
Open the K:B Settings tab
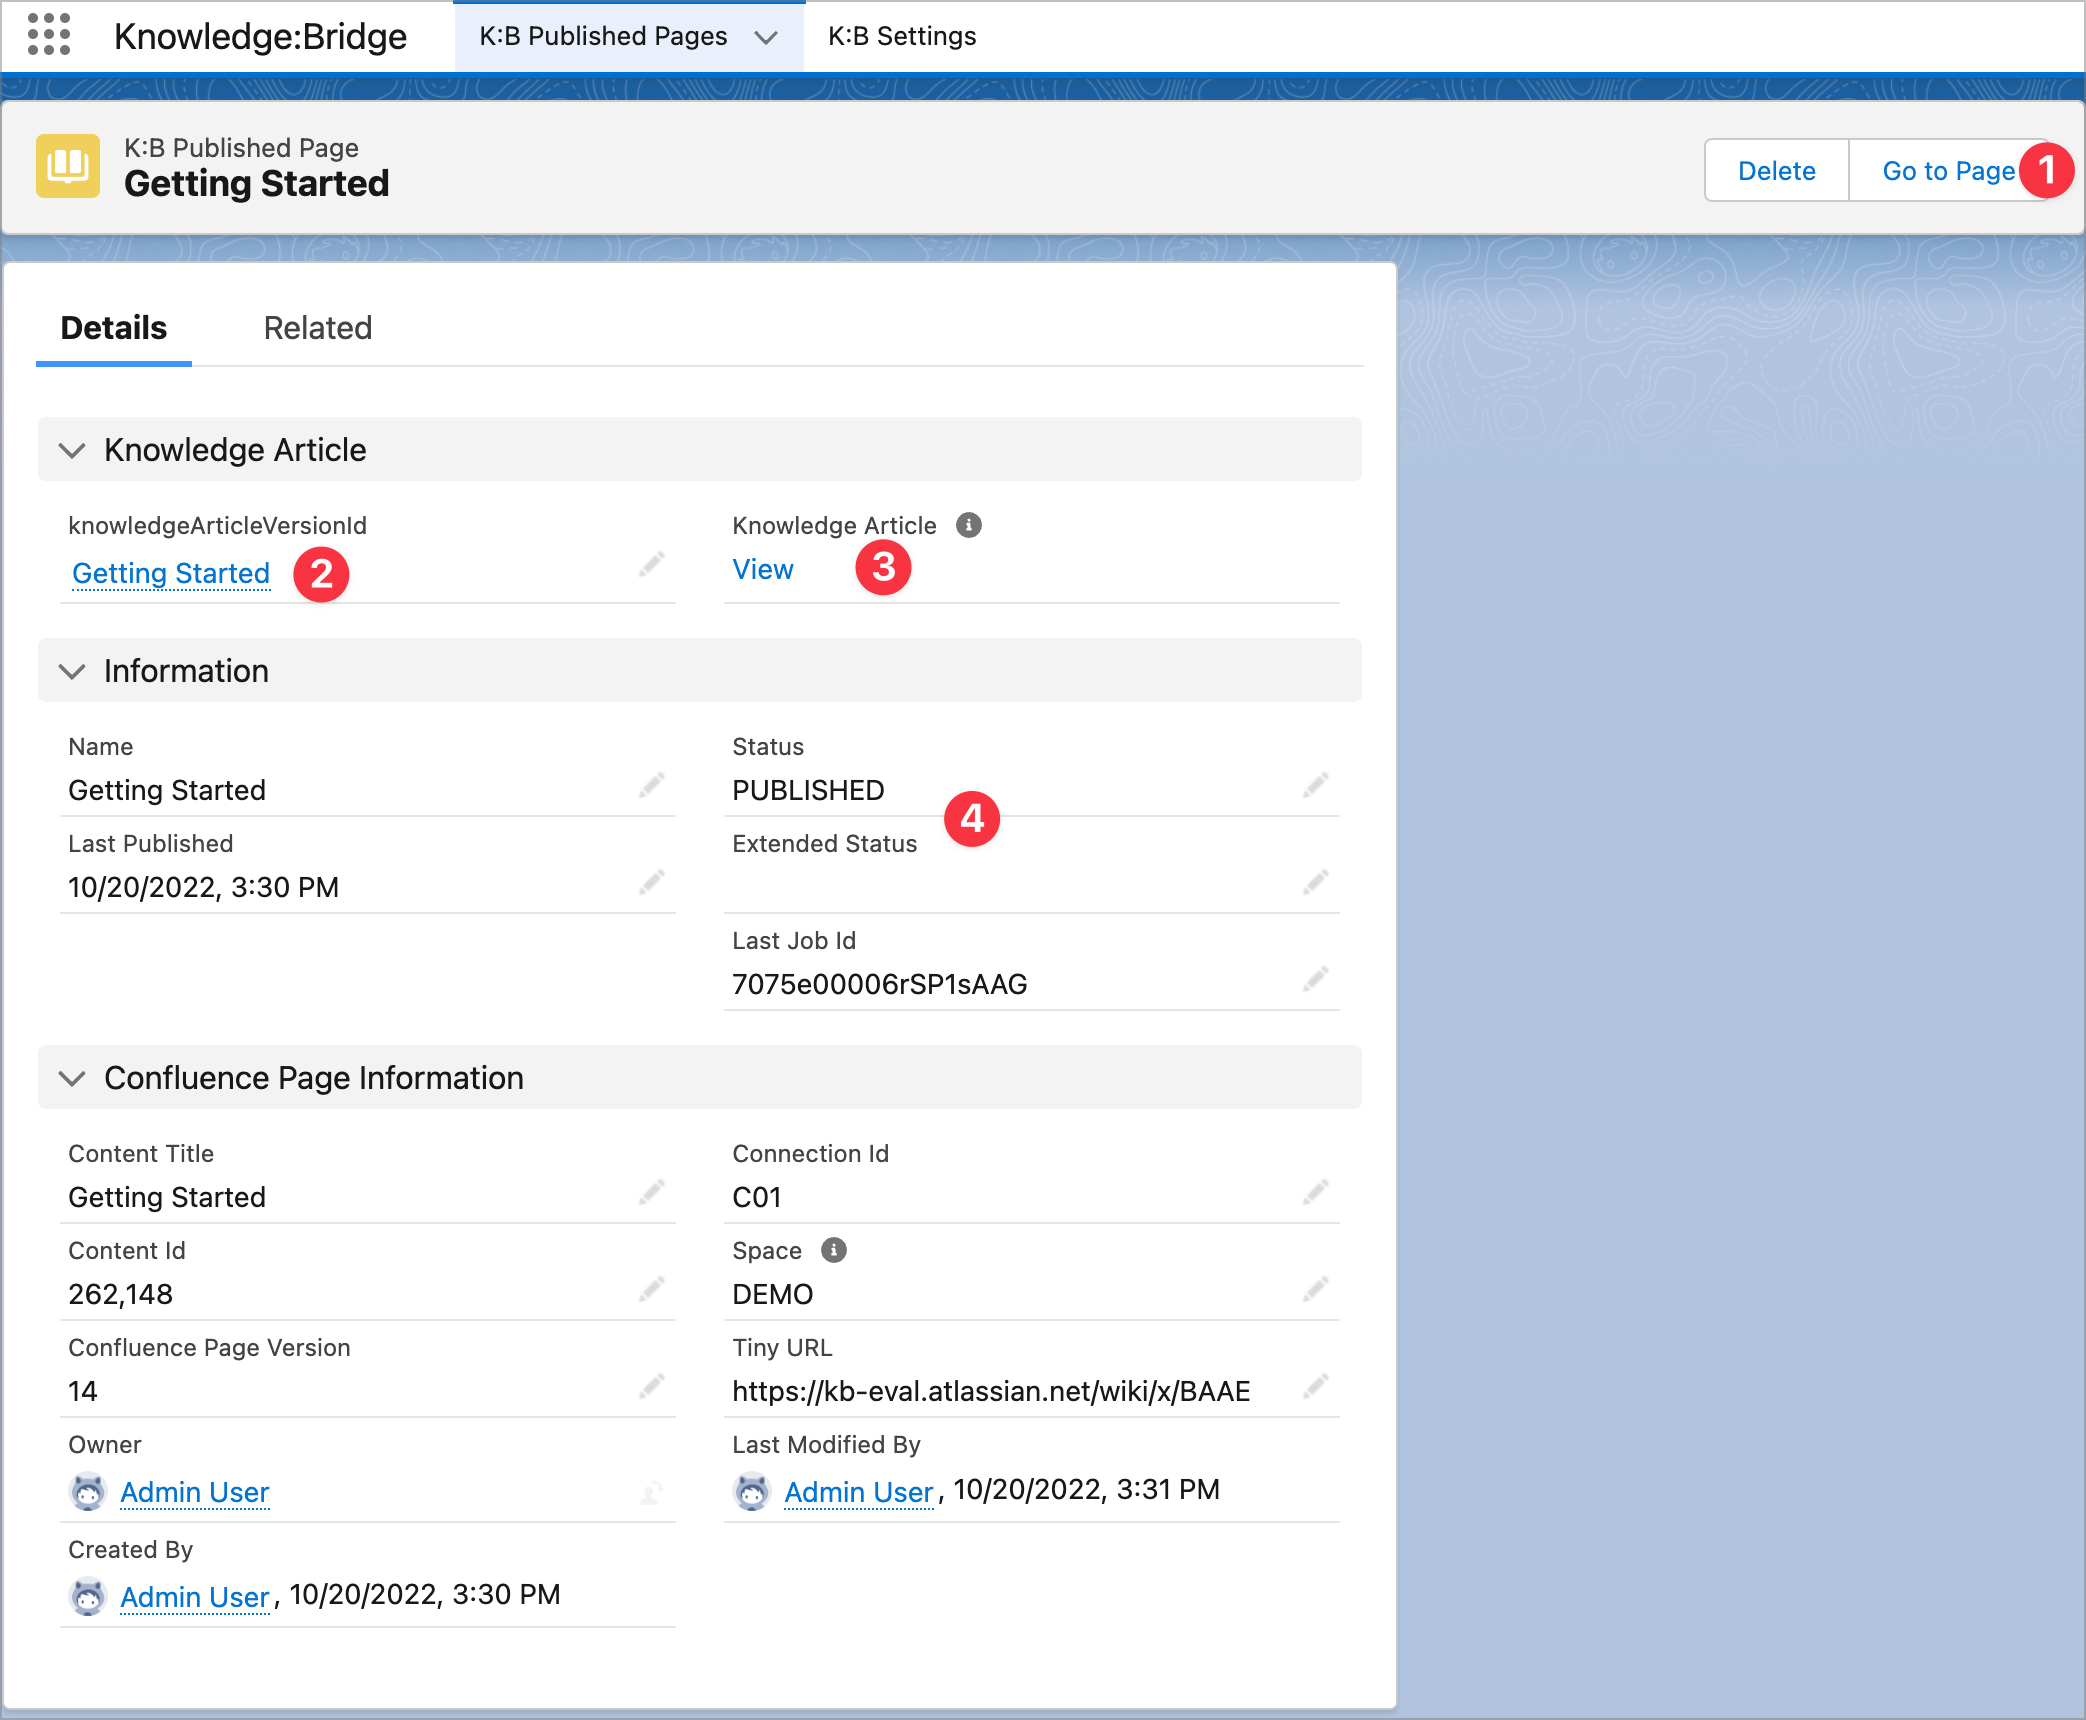click(x=901, y=37)
